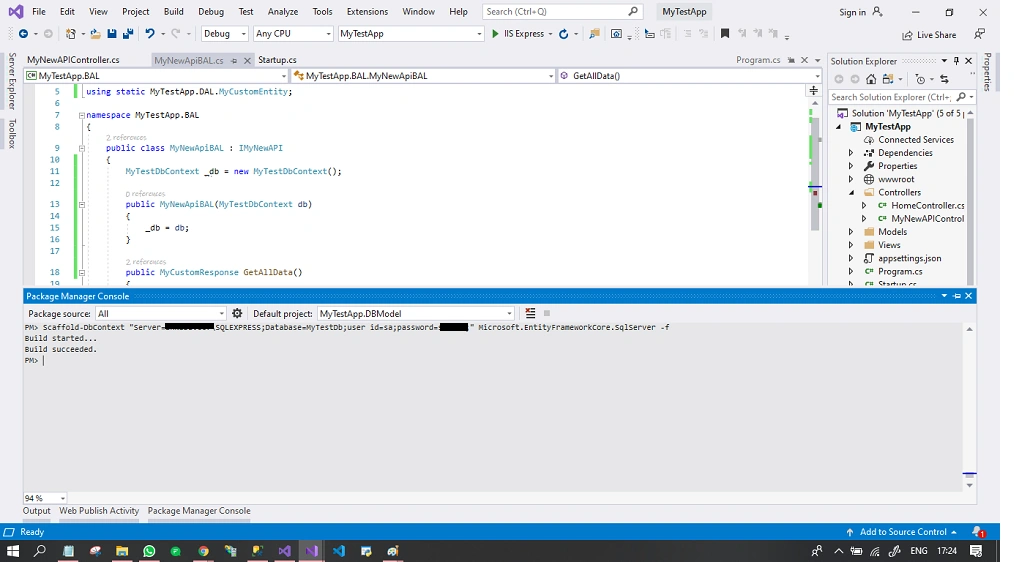Expand the Dependencies node
Viewport: 1014px width, 562px height.
(x=851, y=153)
